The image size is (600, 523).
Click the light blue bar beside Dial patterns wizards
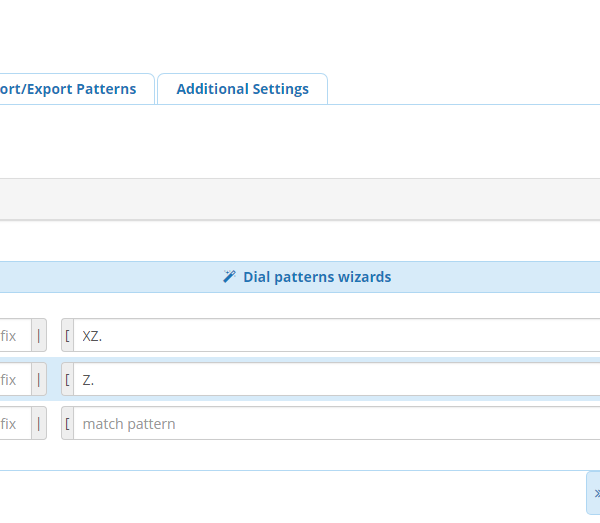tap(100, 277)
